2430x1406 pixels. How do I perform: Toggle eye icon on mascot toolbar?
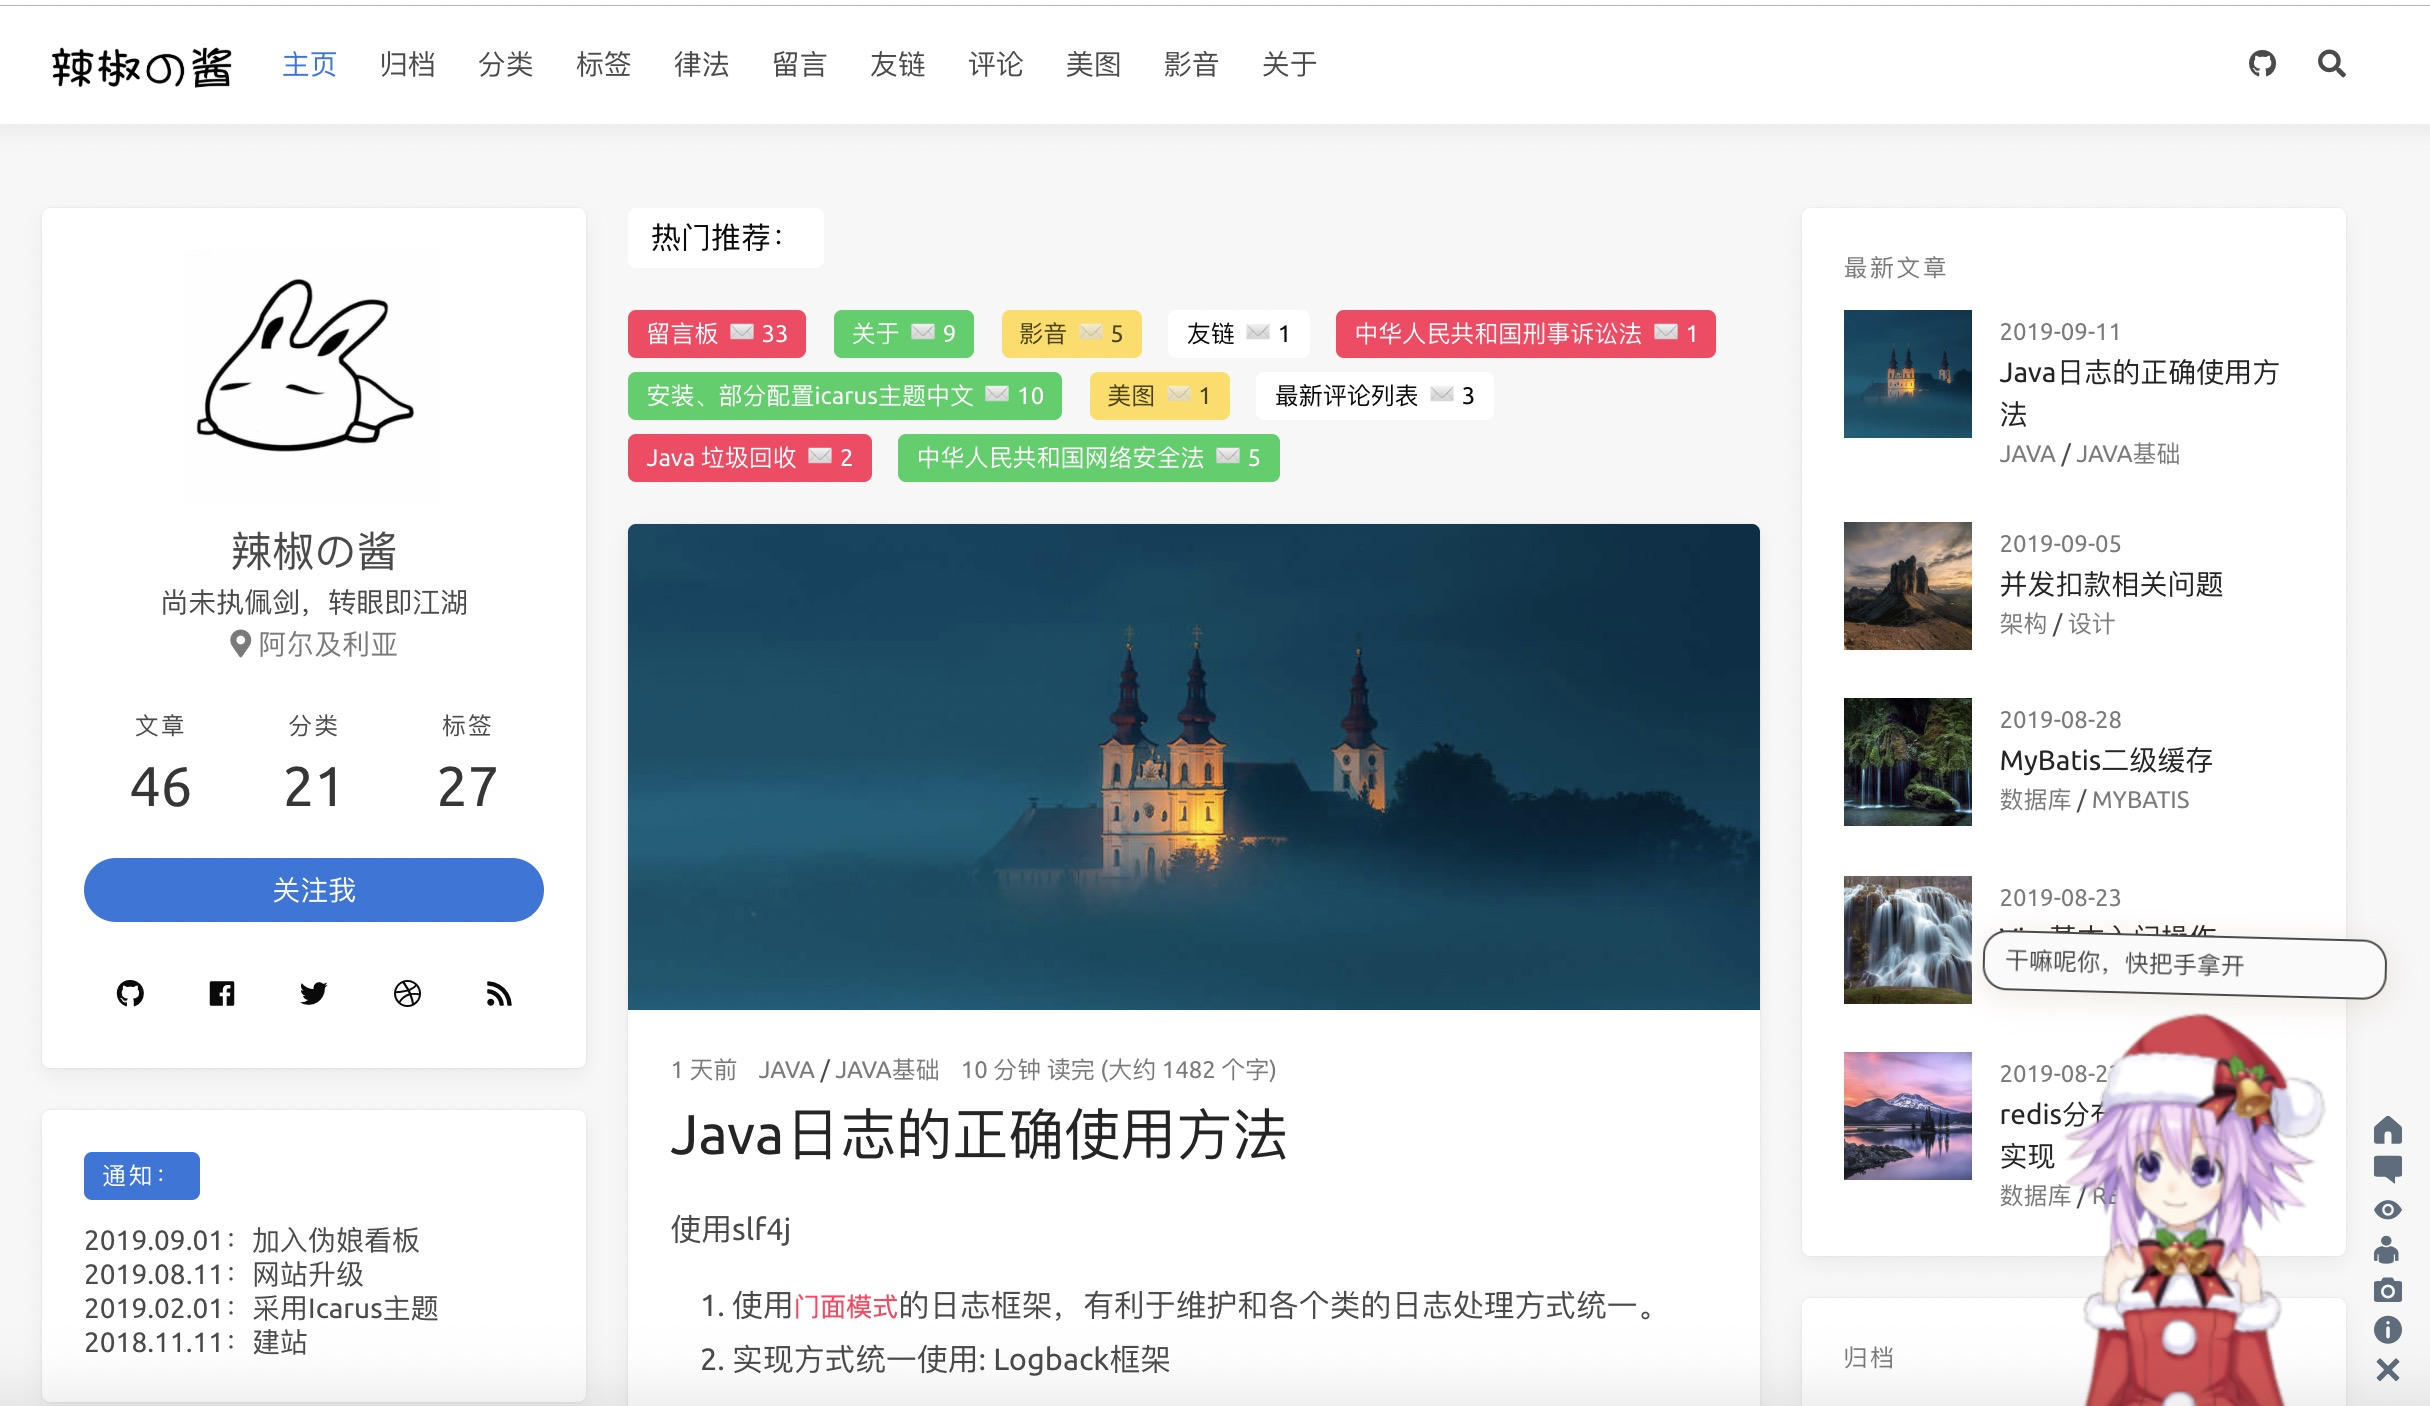2387,1210
